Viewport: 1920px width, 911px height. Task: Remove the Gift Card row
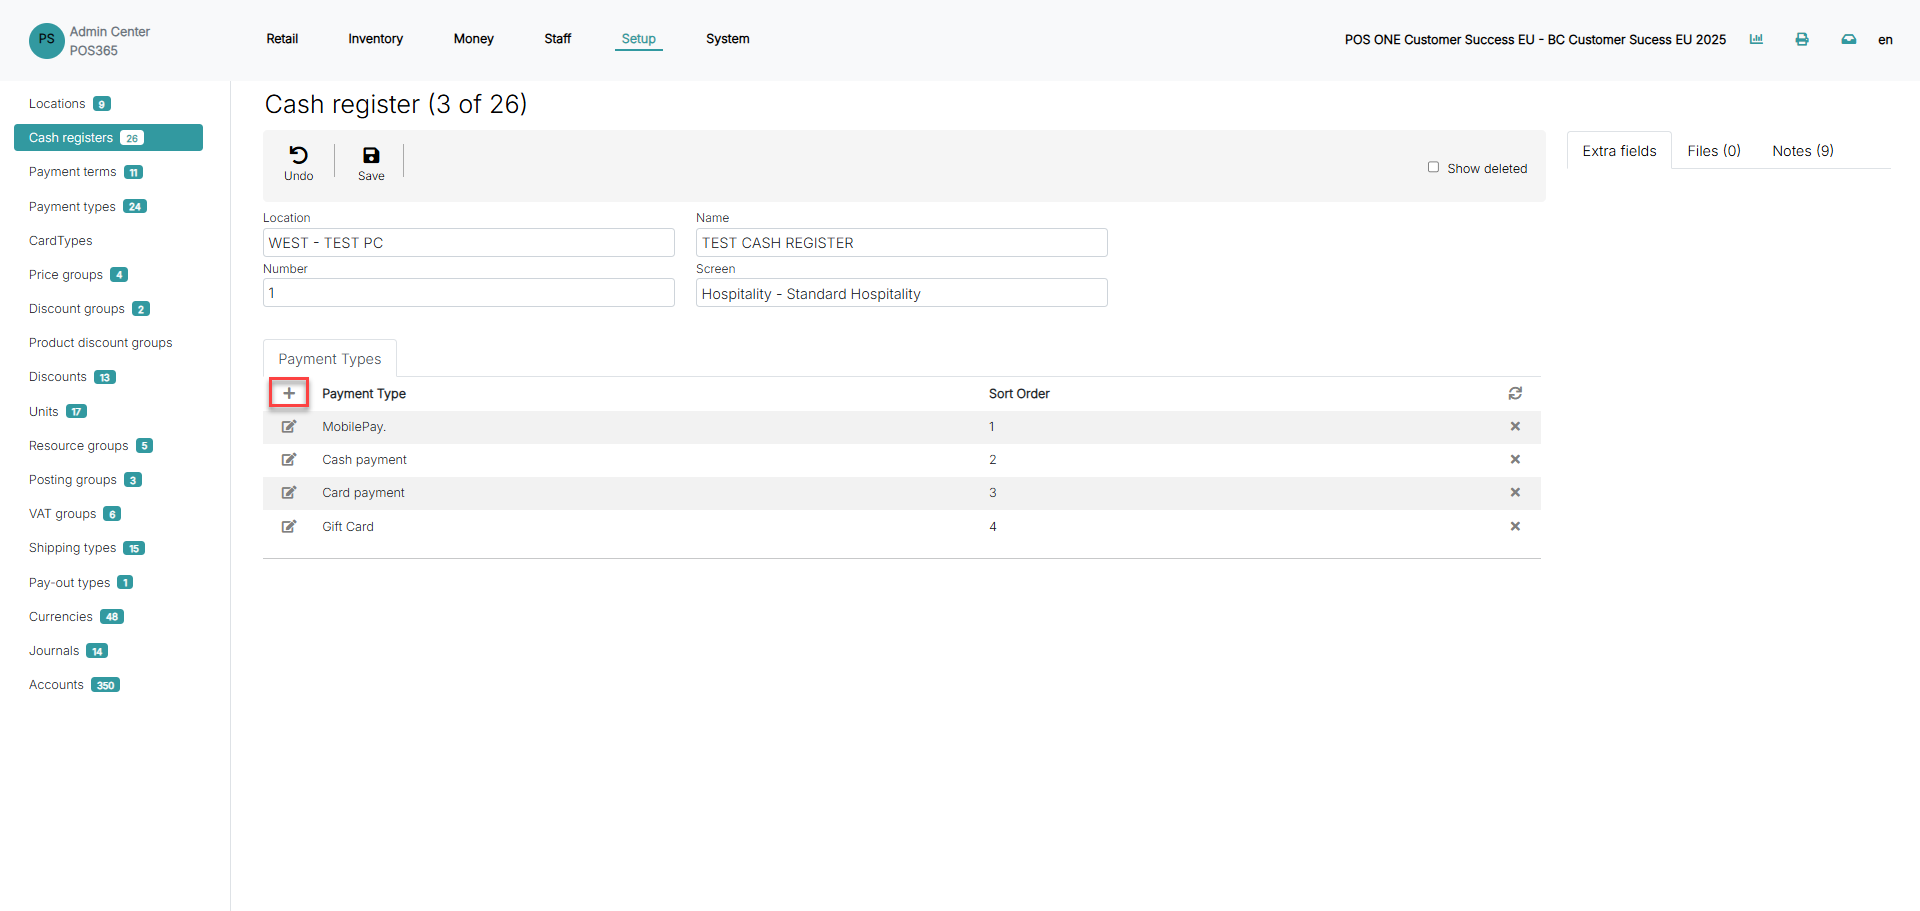click(x=1515, y=527)
